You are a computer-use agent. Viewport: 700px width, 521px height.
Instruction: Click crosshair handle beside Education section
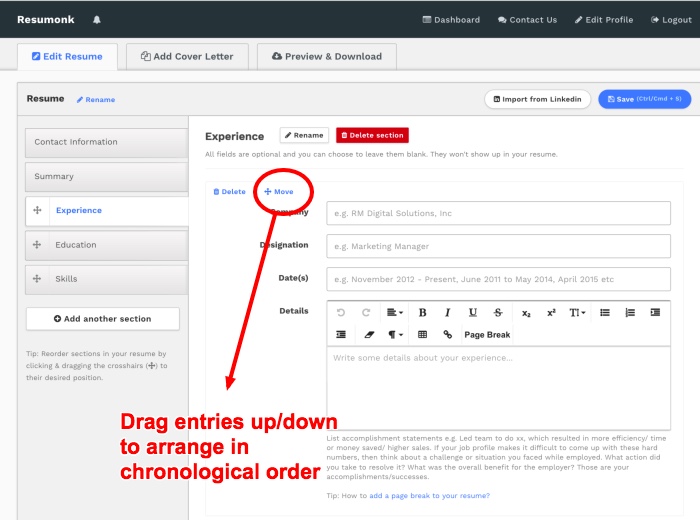coord(37,245)
